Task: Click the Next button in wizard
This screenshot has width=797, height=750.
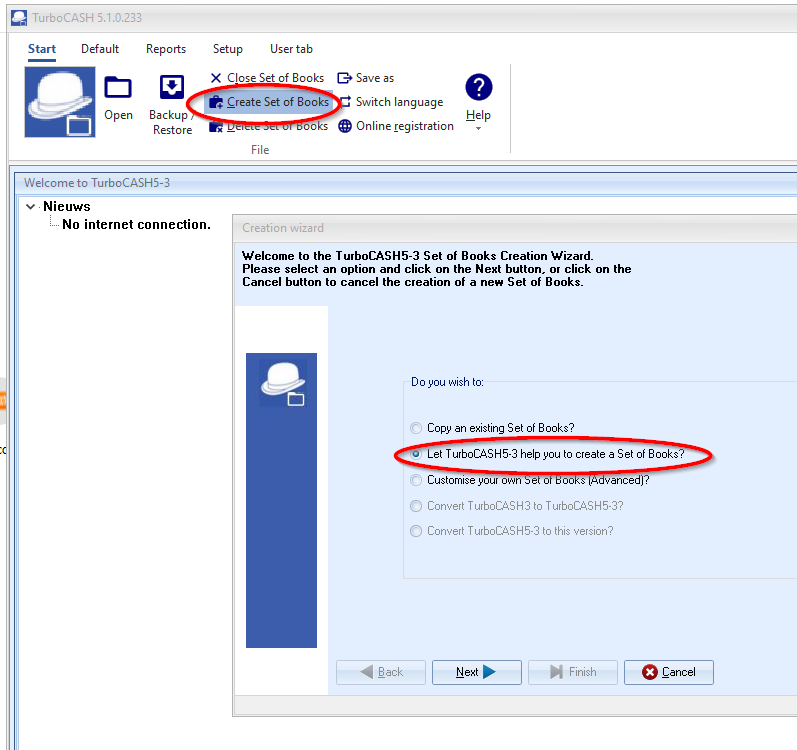Action: 477,672
